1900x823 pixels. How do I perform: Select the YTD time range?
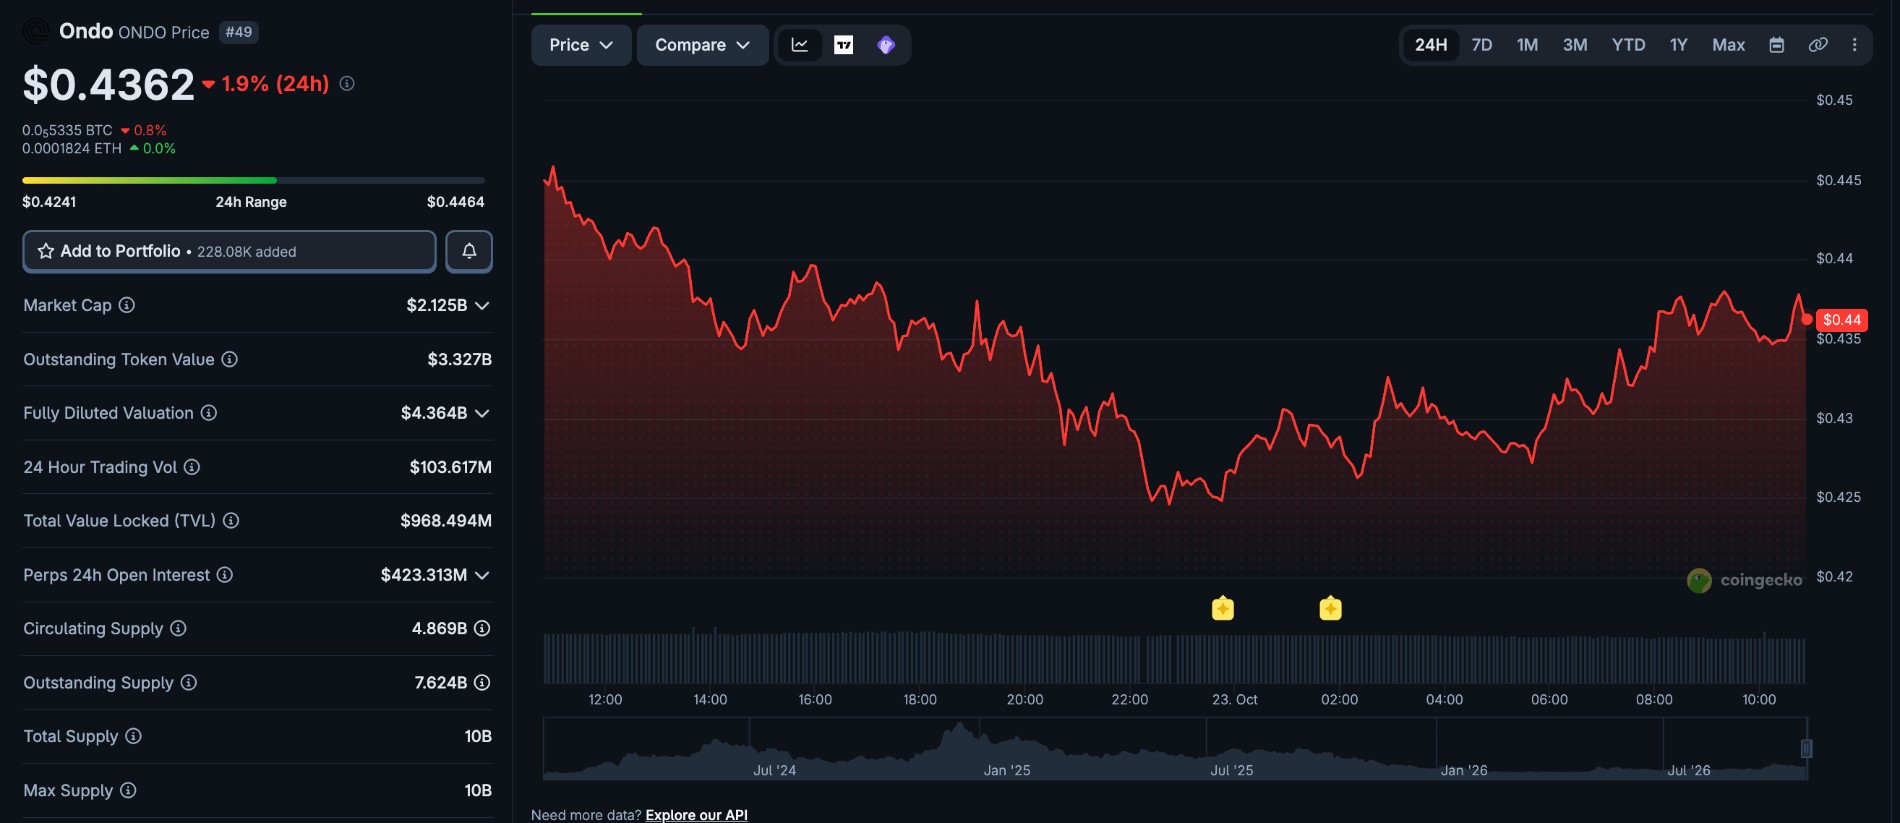[x=1628, y=45]
